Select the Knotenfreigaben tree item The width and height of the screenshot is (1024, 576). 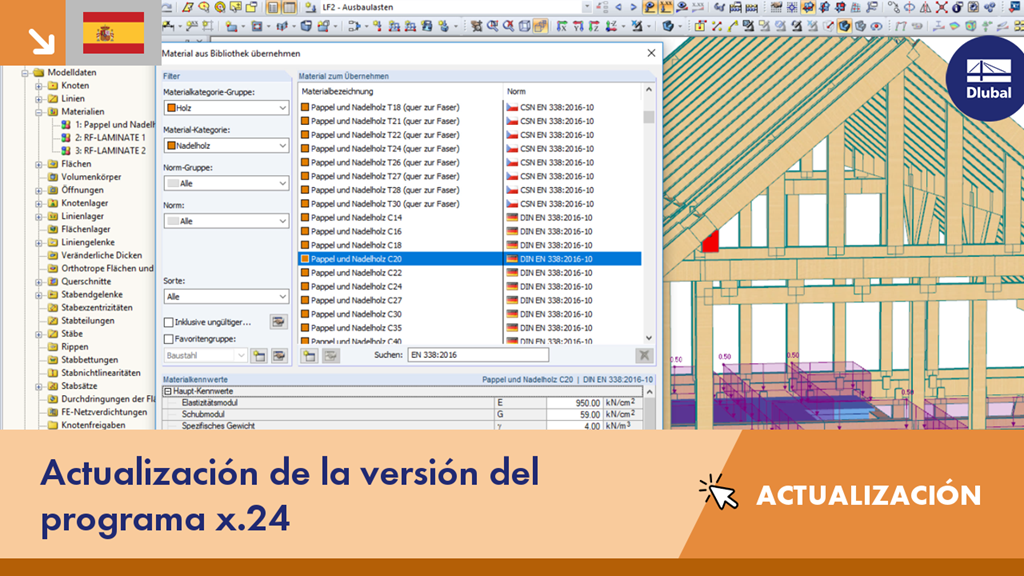point(93,425)
